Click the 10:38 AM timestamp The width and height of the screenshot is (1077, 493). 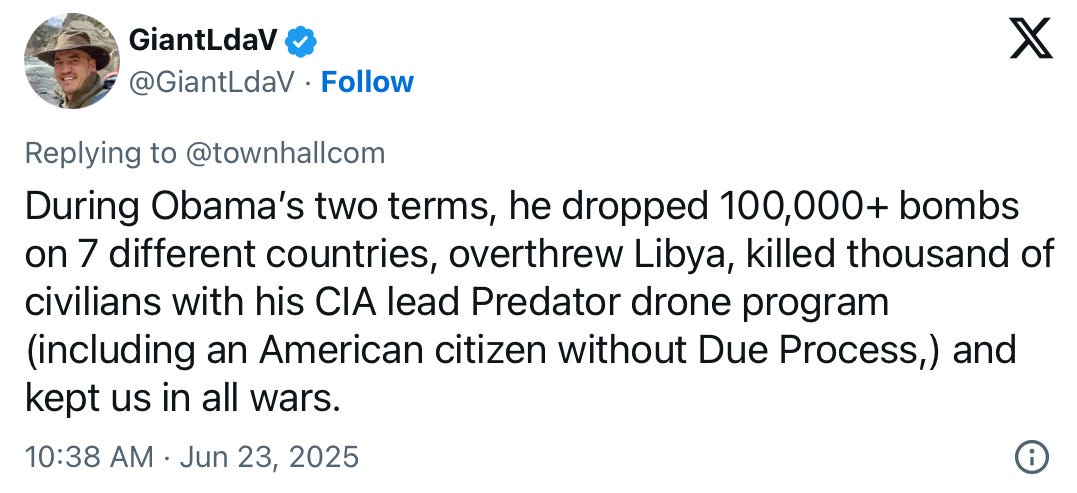[x=88, y=457]
